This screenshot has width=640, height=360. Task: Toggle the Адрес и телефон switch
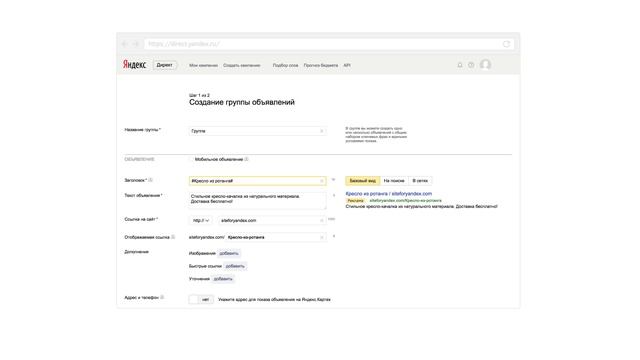tap(201, 300)
